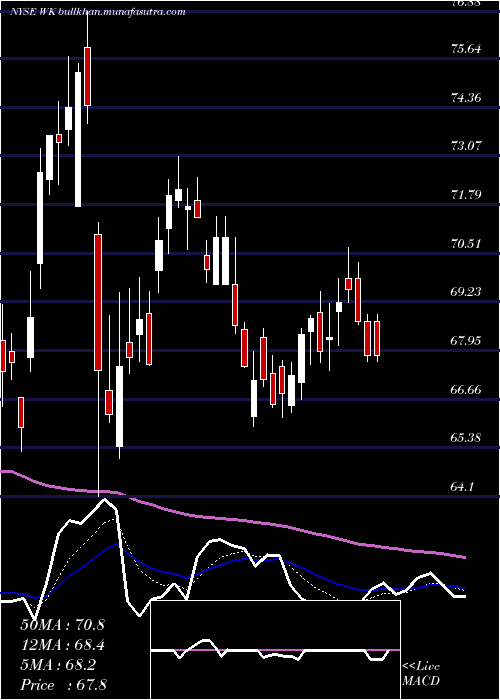Image resolution: width=500 pixels, height=700 pixels.
Task: Click the 69.23 price axis label
Action: 466,292
